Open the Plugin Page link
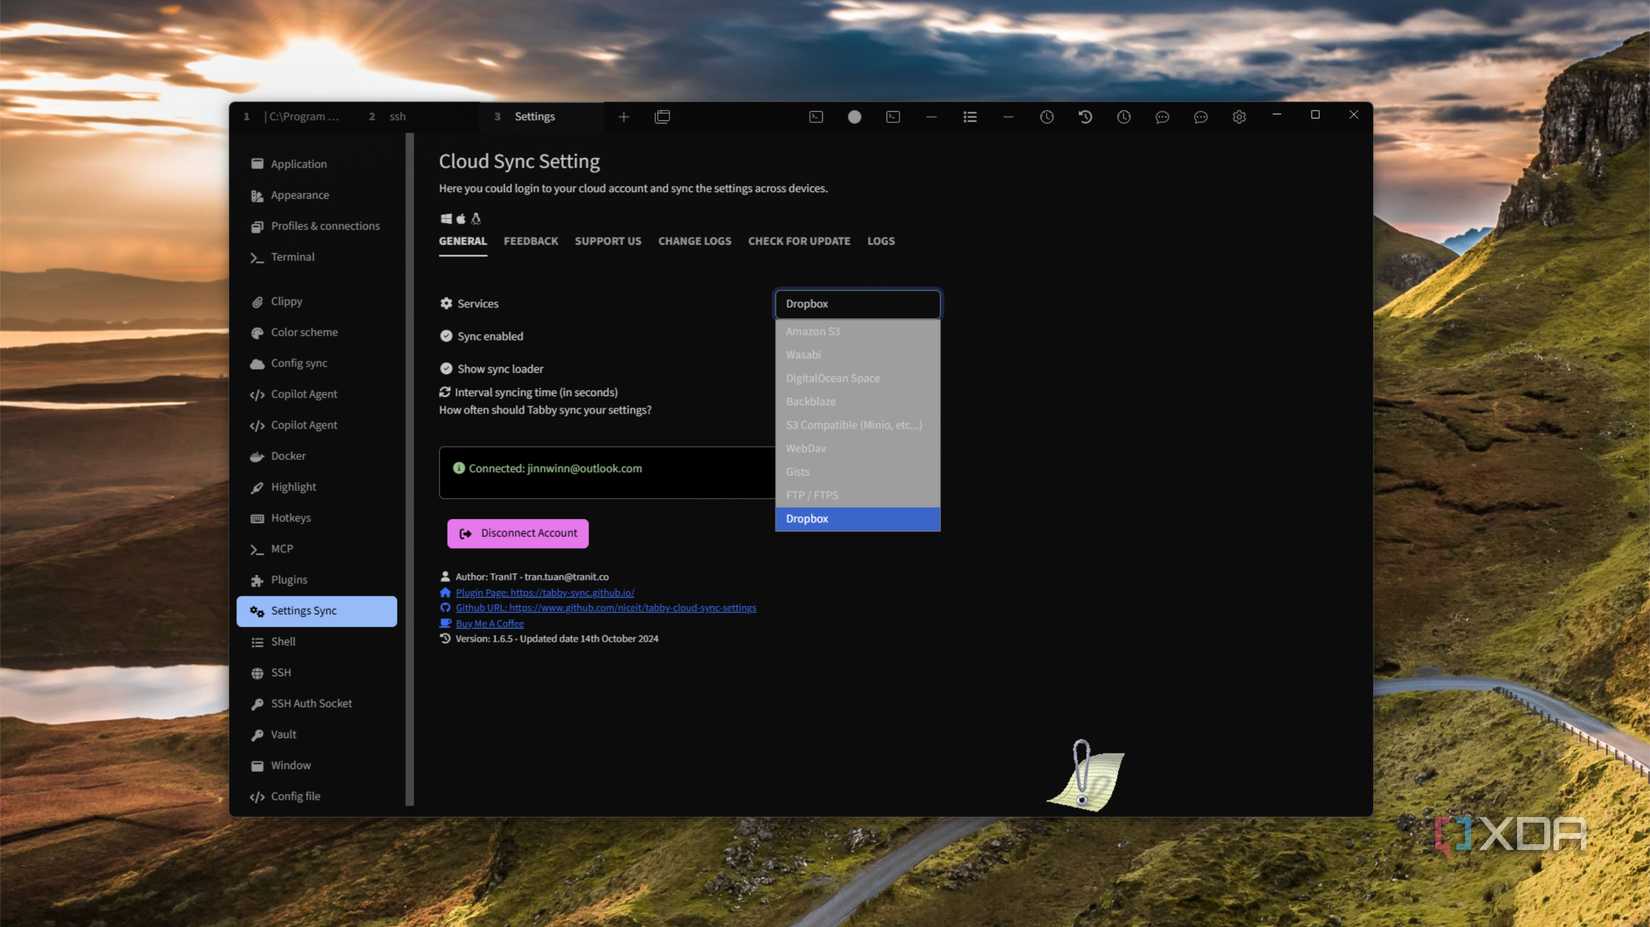This screenshot has height=927, width=1650. pyautogui.click(x=545, y=593)
